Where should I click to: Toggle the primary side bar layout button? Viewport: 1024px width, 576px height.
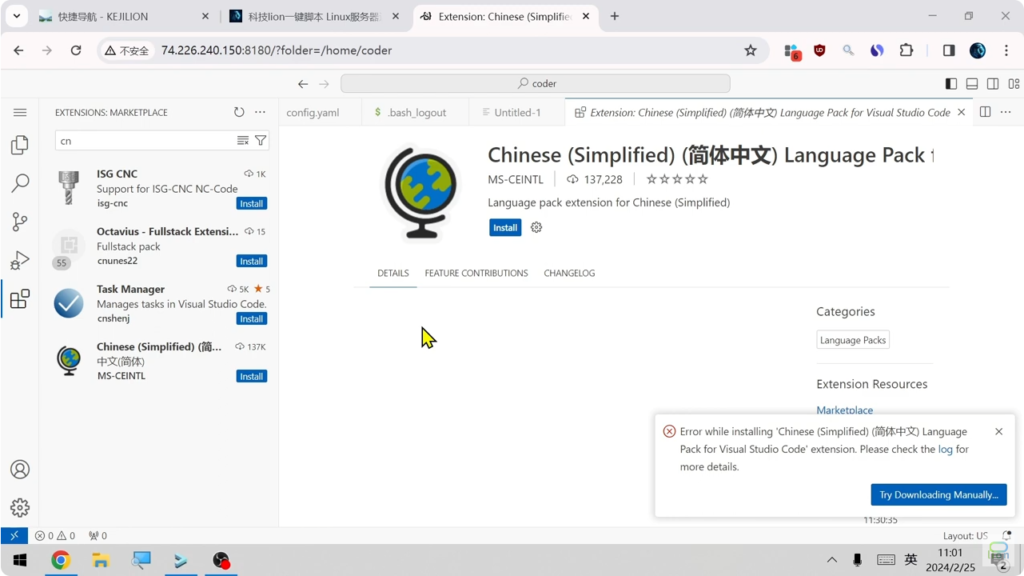[951, 84]
